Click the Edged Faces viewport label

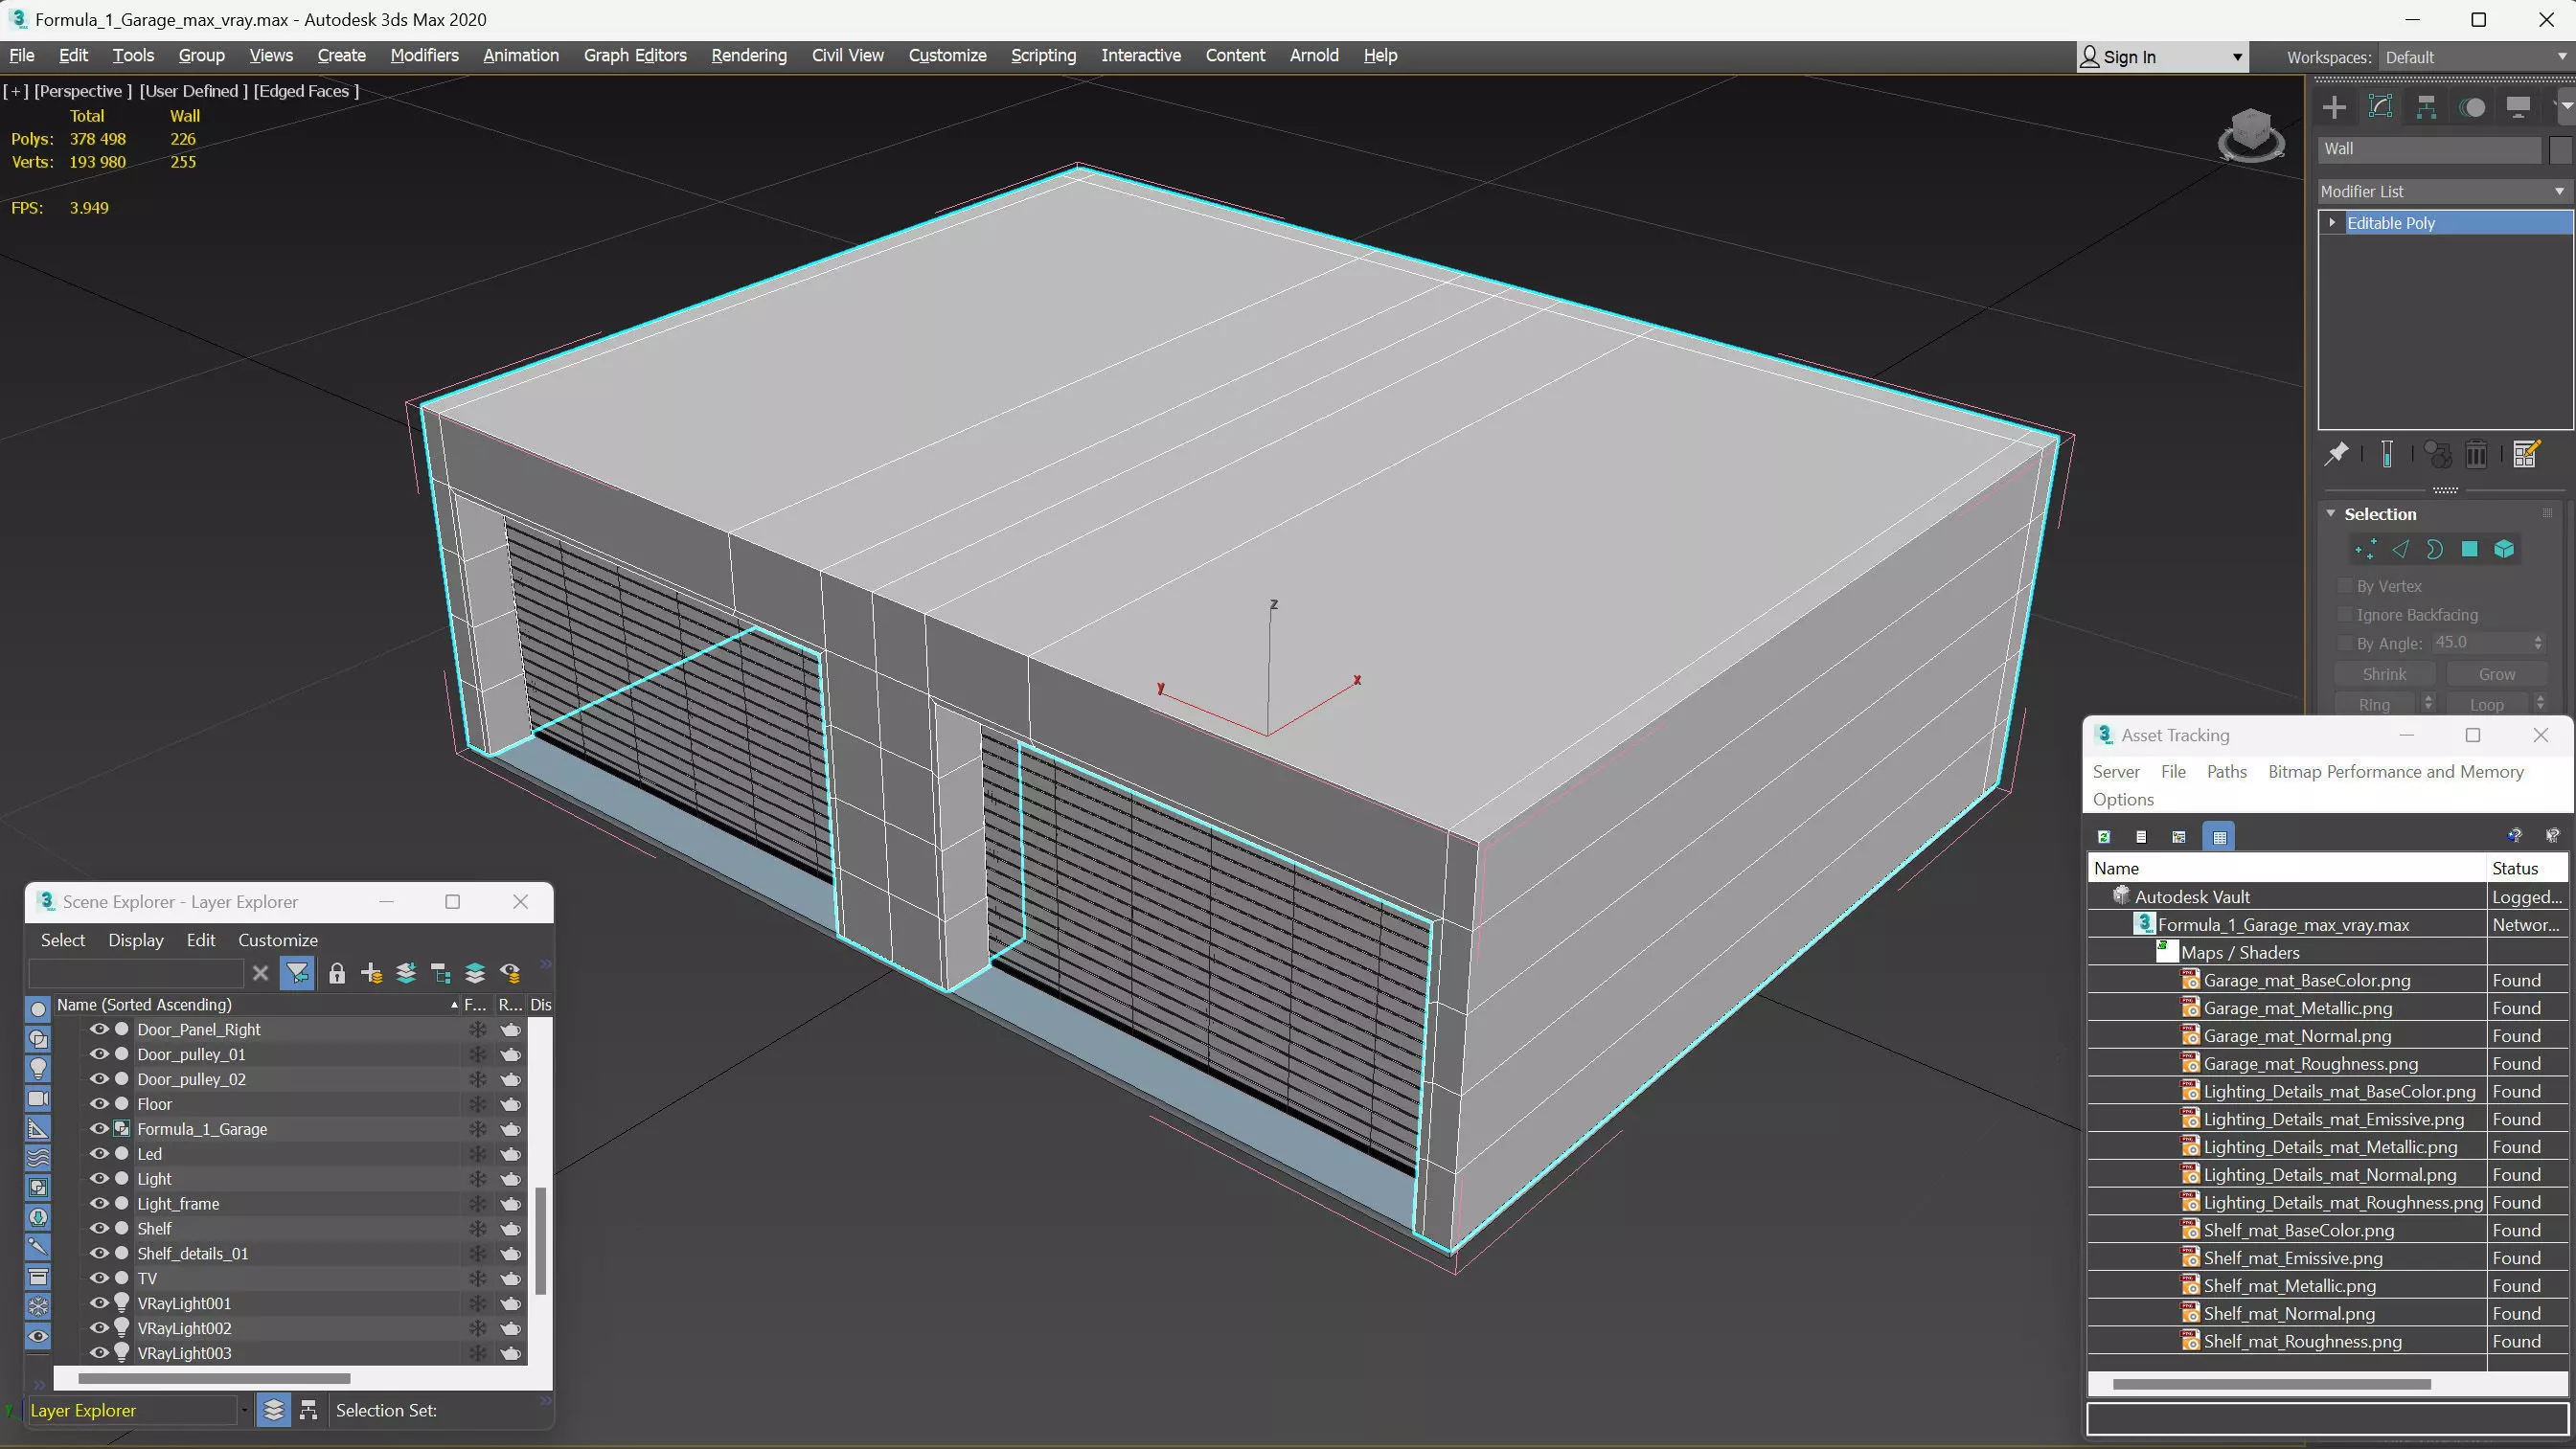(306, 91)
